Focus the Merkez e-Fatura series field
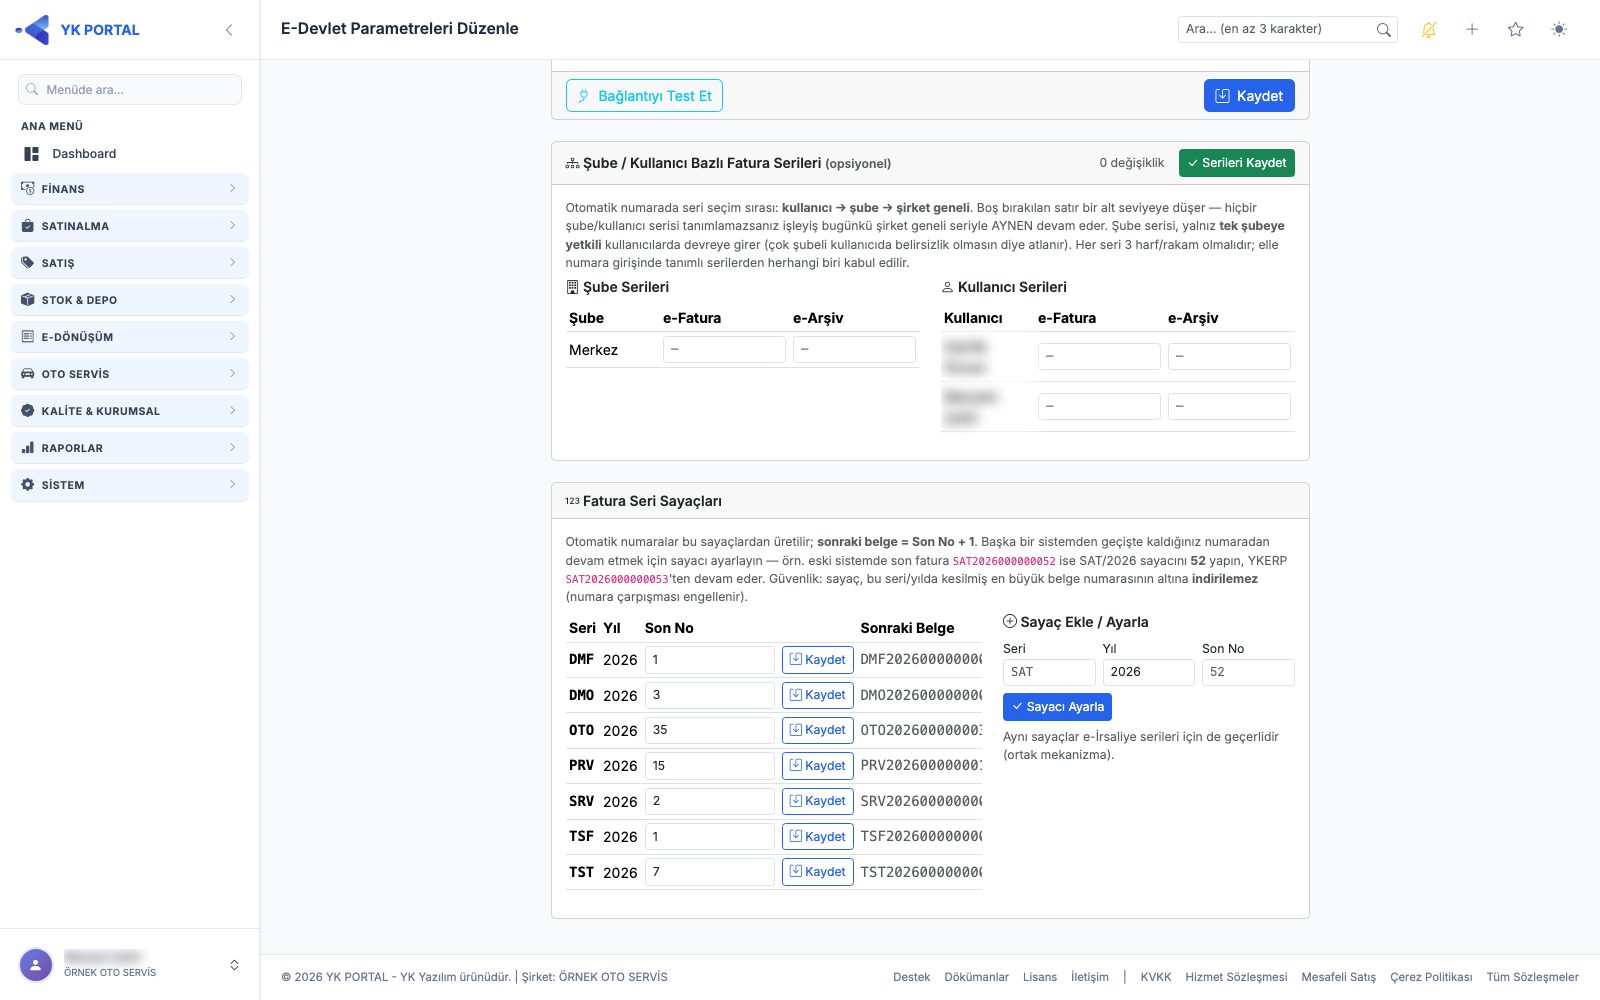The image size is (1600, 1000). click(x=724, y=350)
